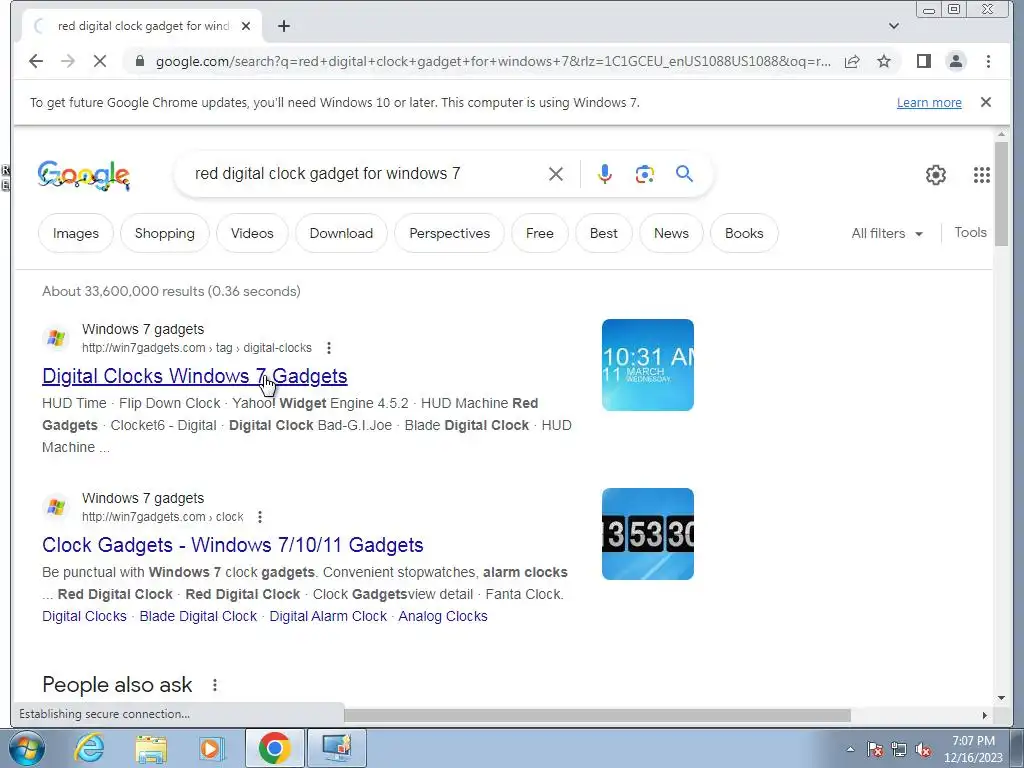
Task: Stop loading the page
Action: (100, 61)
